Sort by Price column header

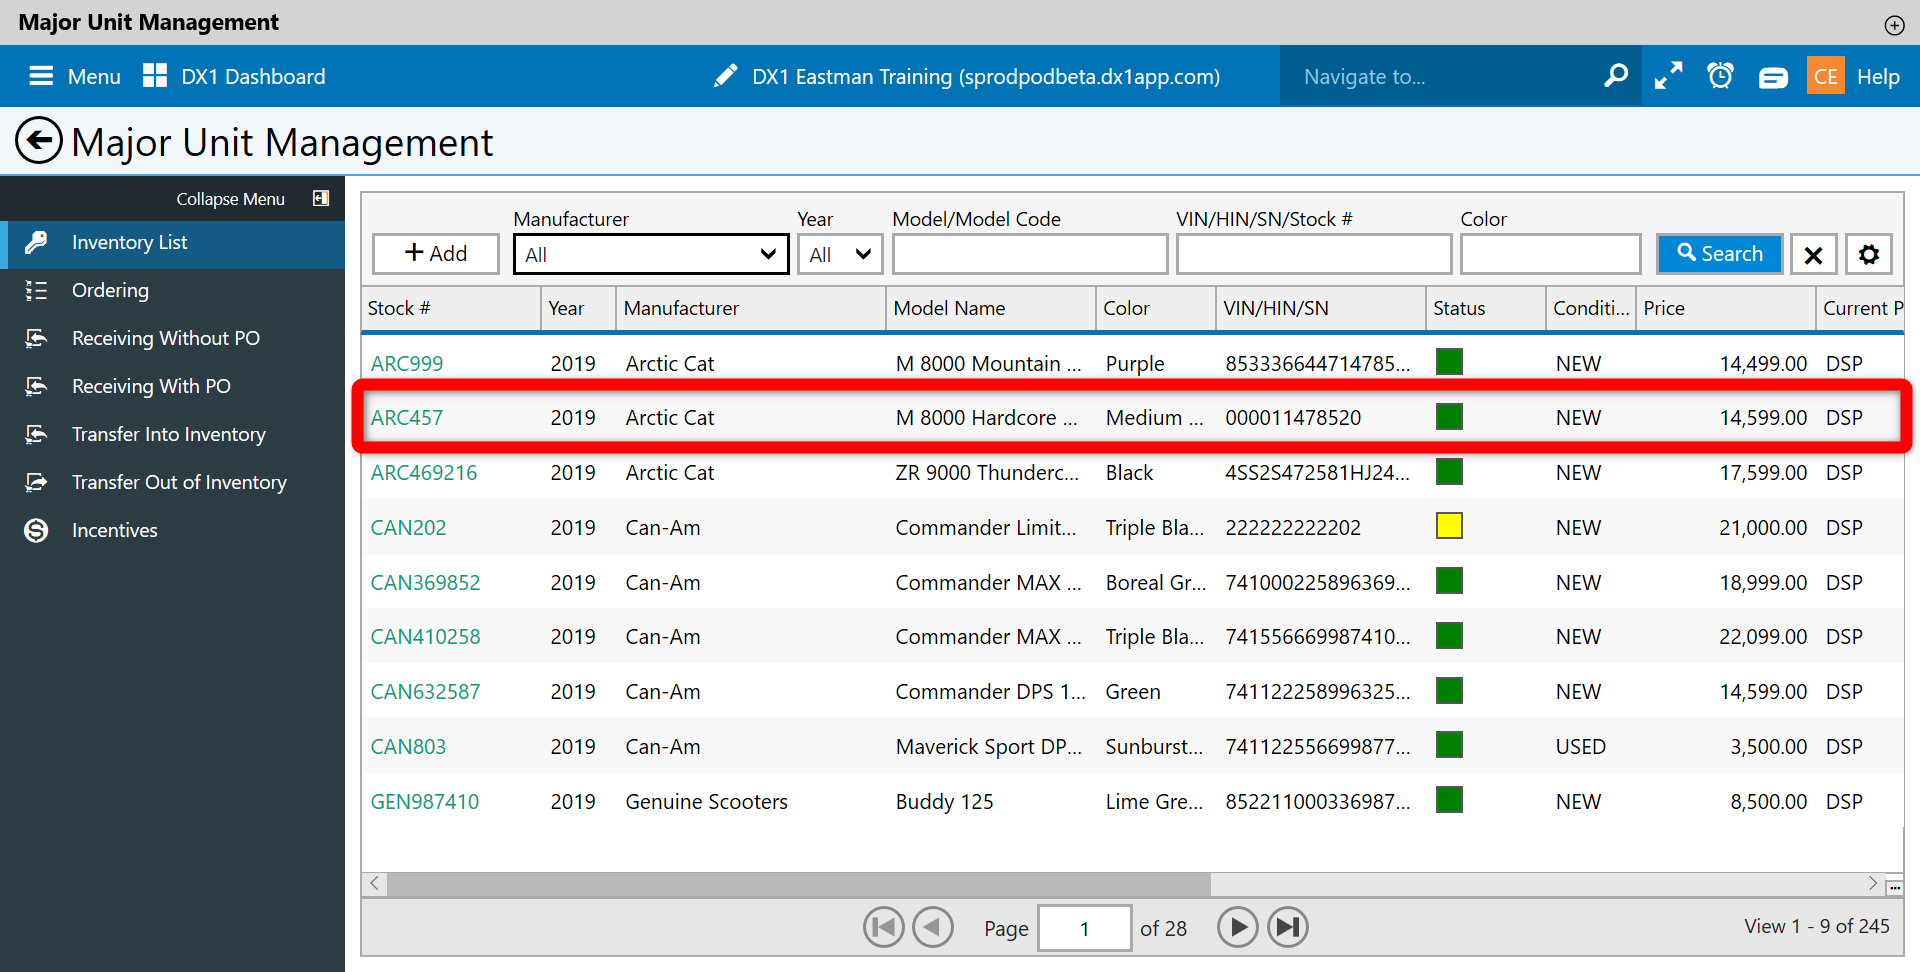coord(1725,308)
